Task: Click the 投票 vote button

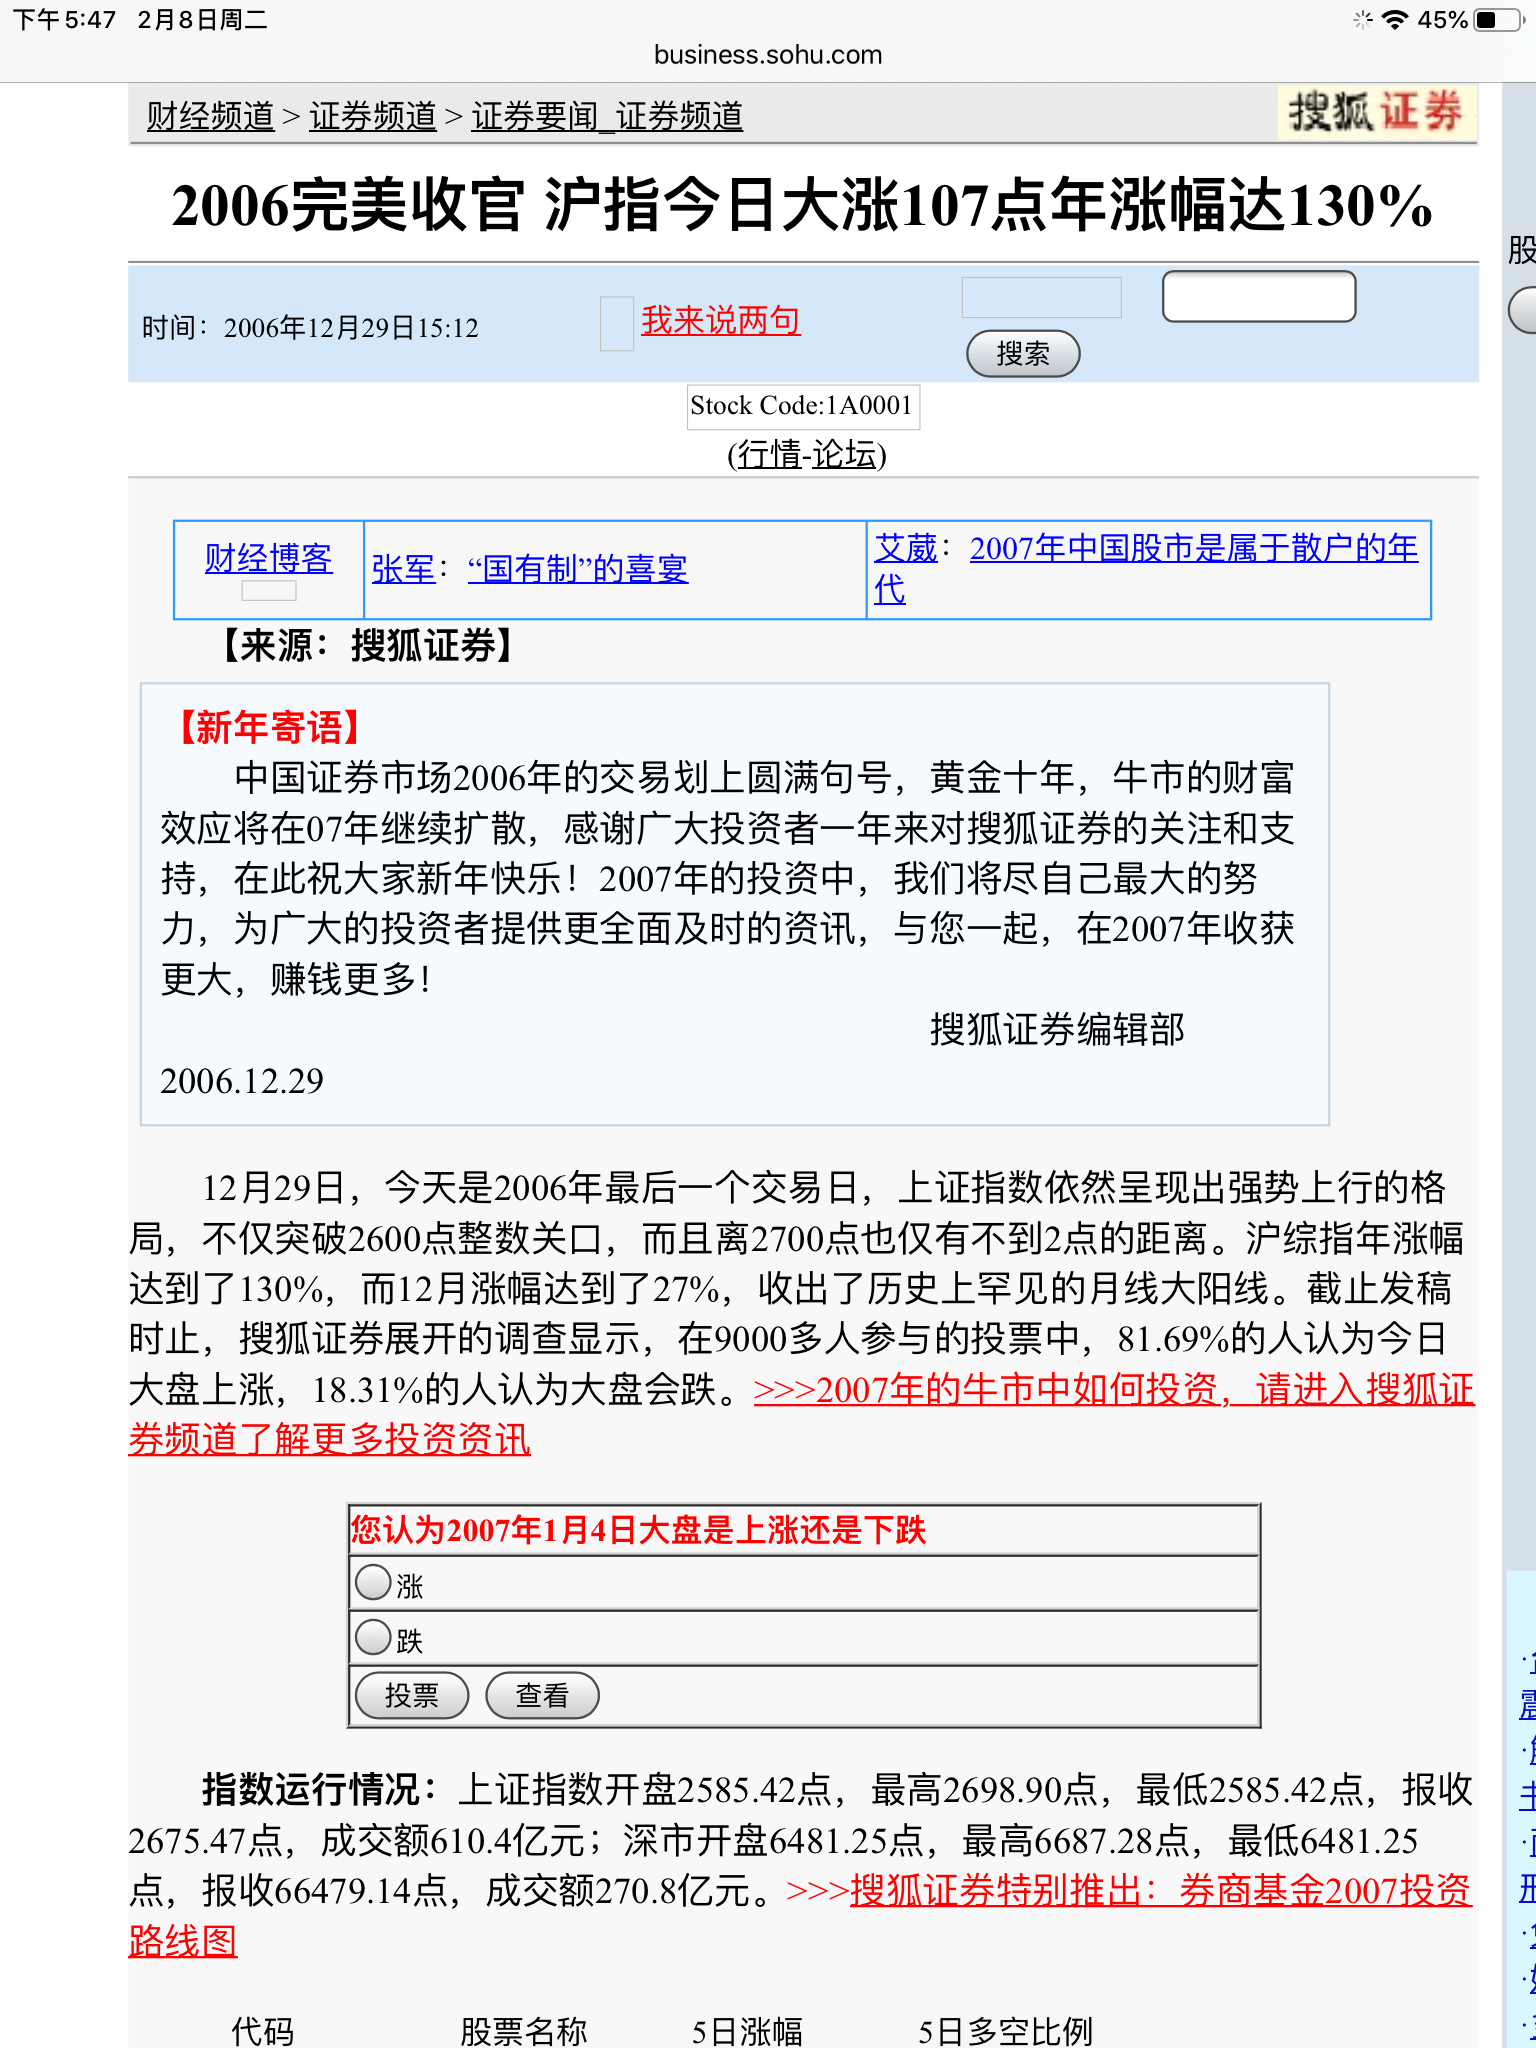Action: 412,1695
